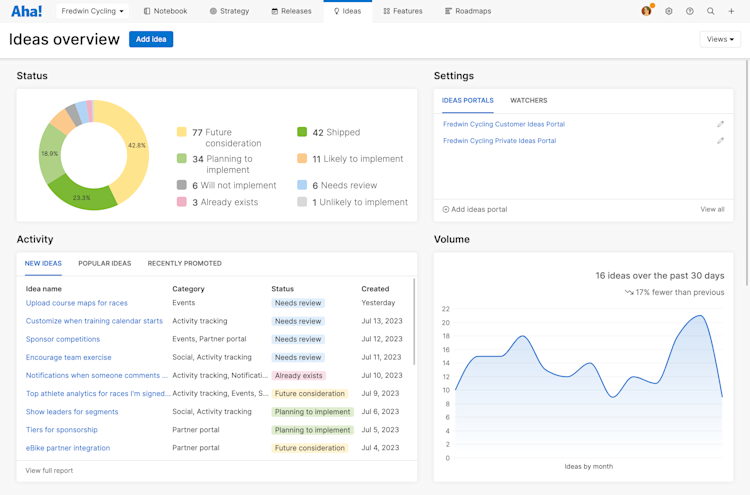
Task: Switch to the Watchers tab
Action: pyautogui.click(x=529, y=100)
